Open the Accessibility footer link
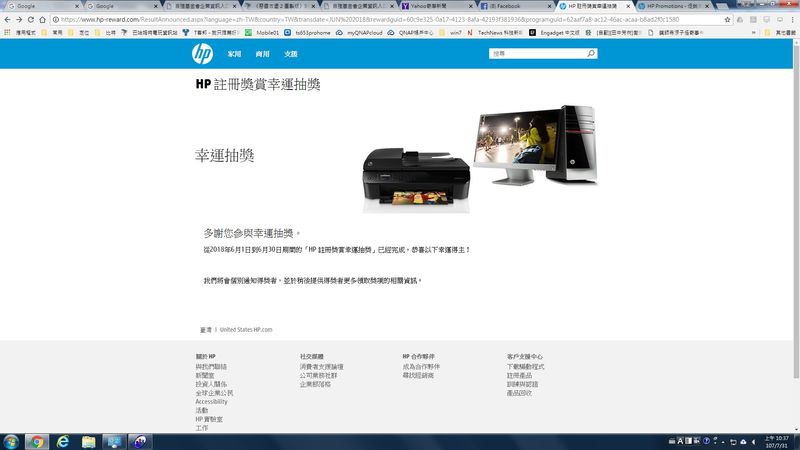The height and width of the screenshot is (450, 800). 211,402
